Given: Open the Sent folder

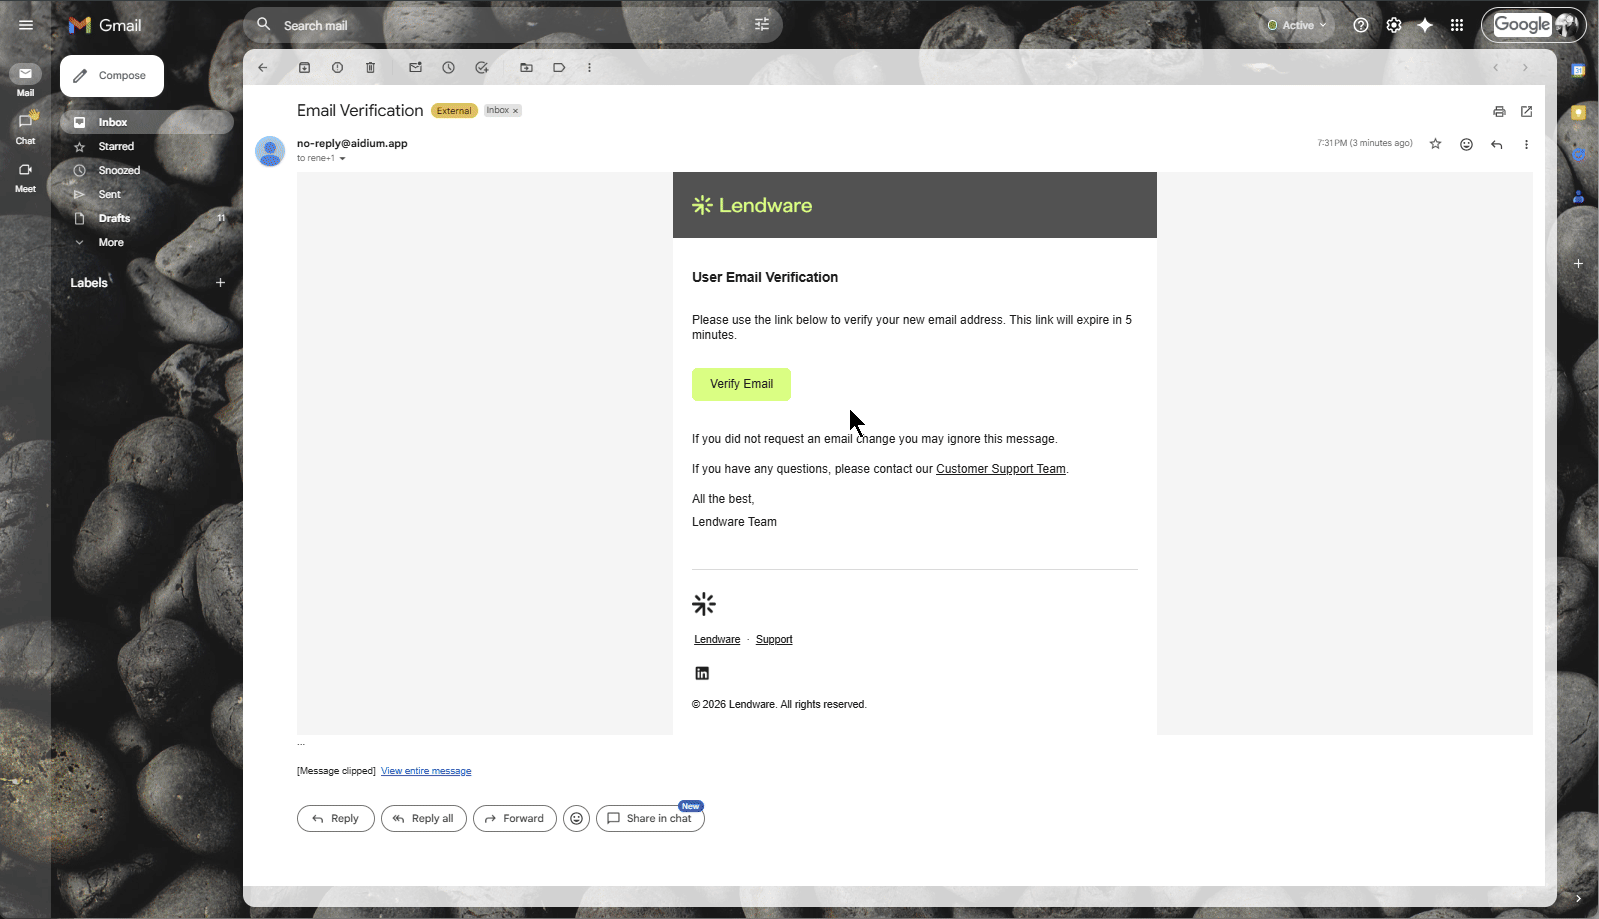Looking at the screenshot, I should pyautogui.click(x=146, y=194).
